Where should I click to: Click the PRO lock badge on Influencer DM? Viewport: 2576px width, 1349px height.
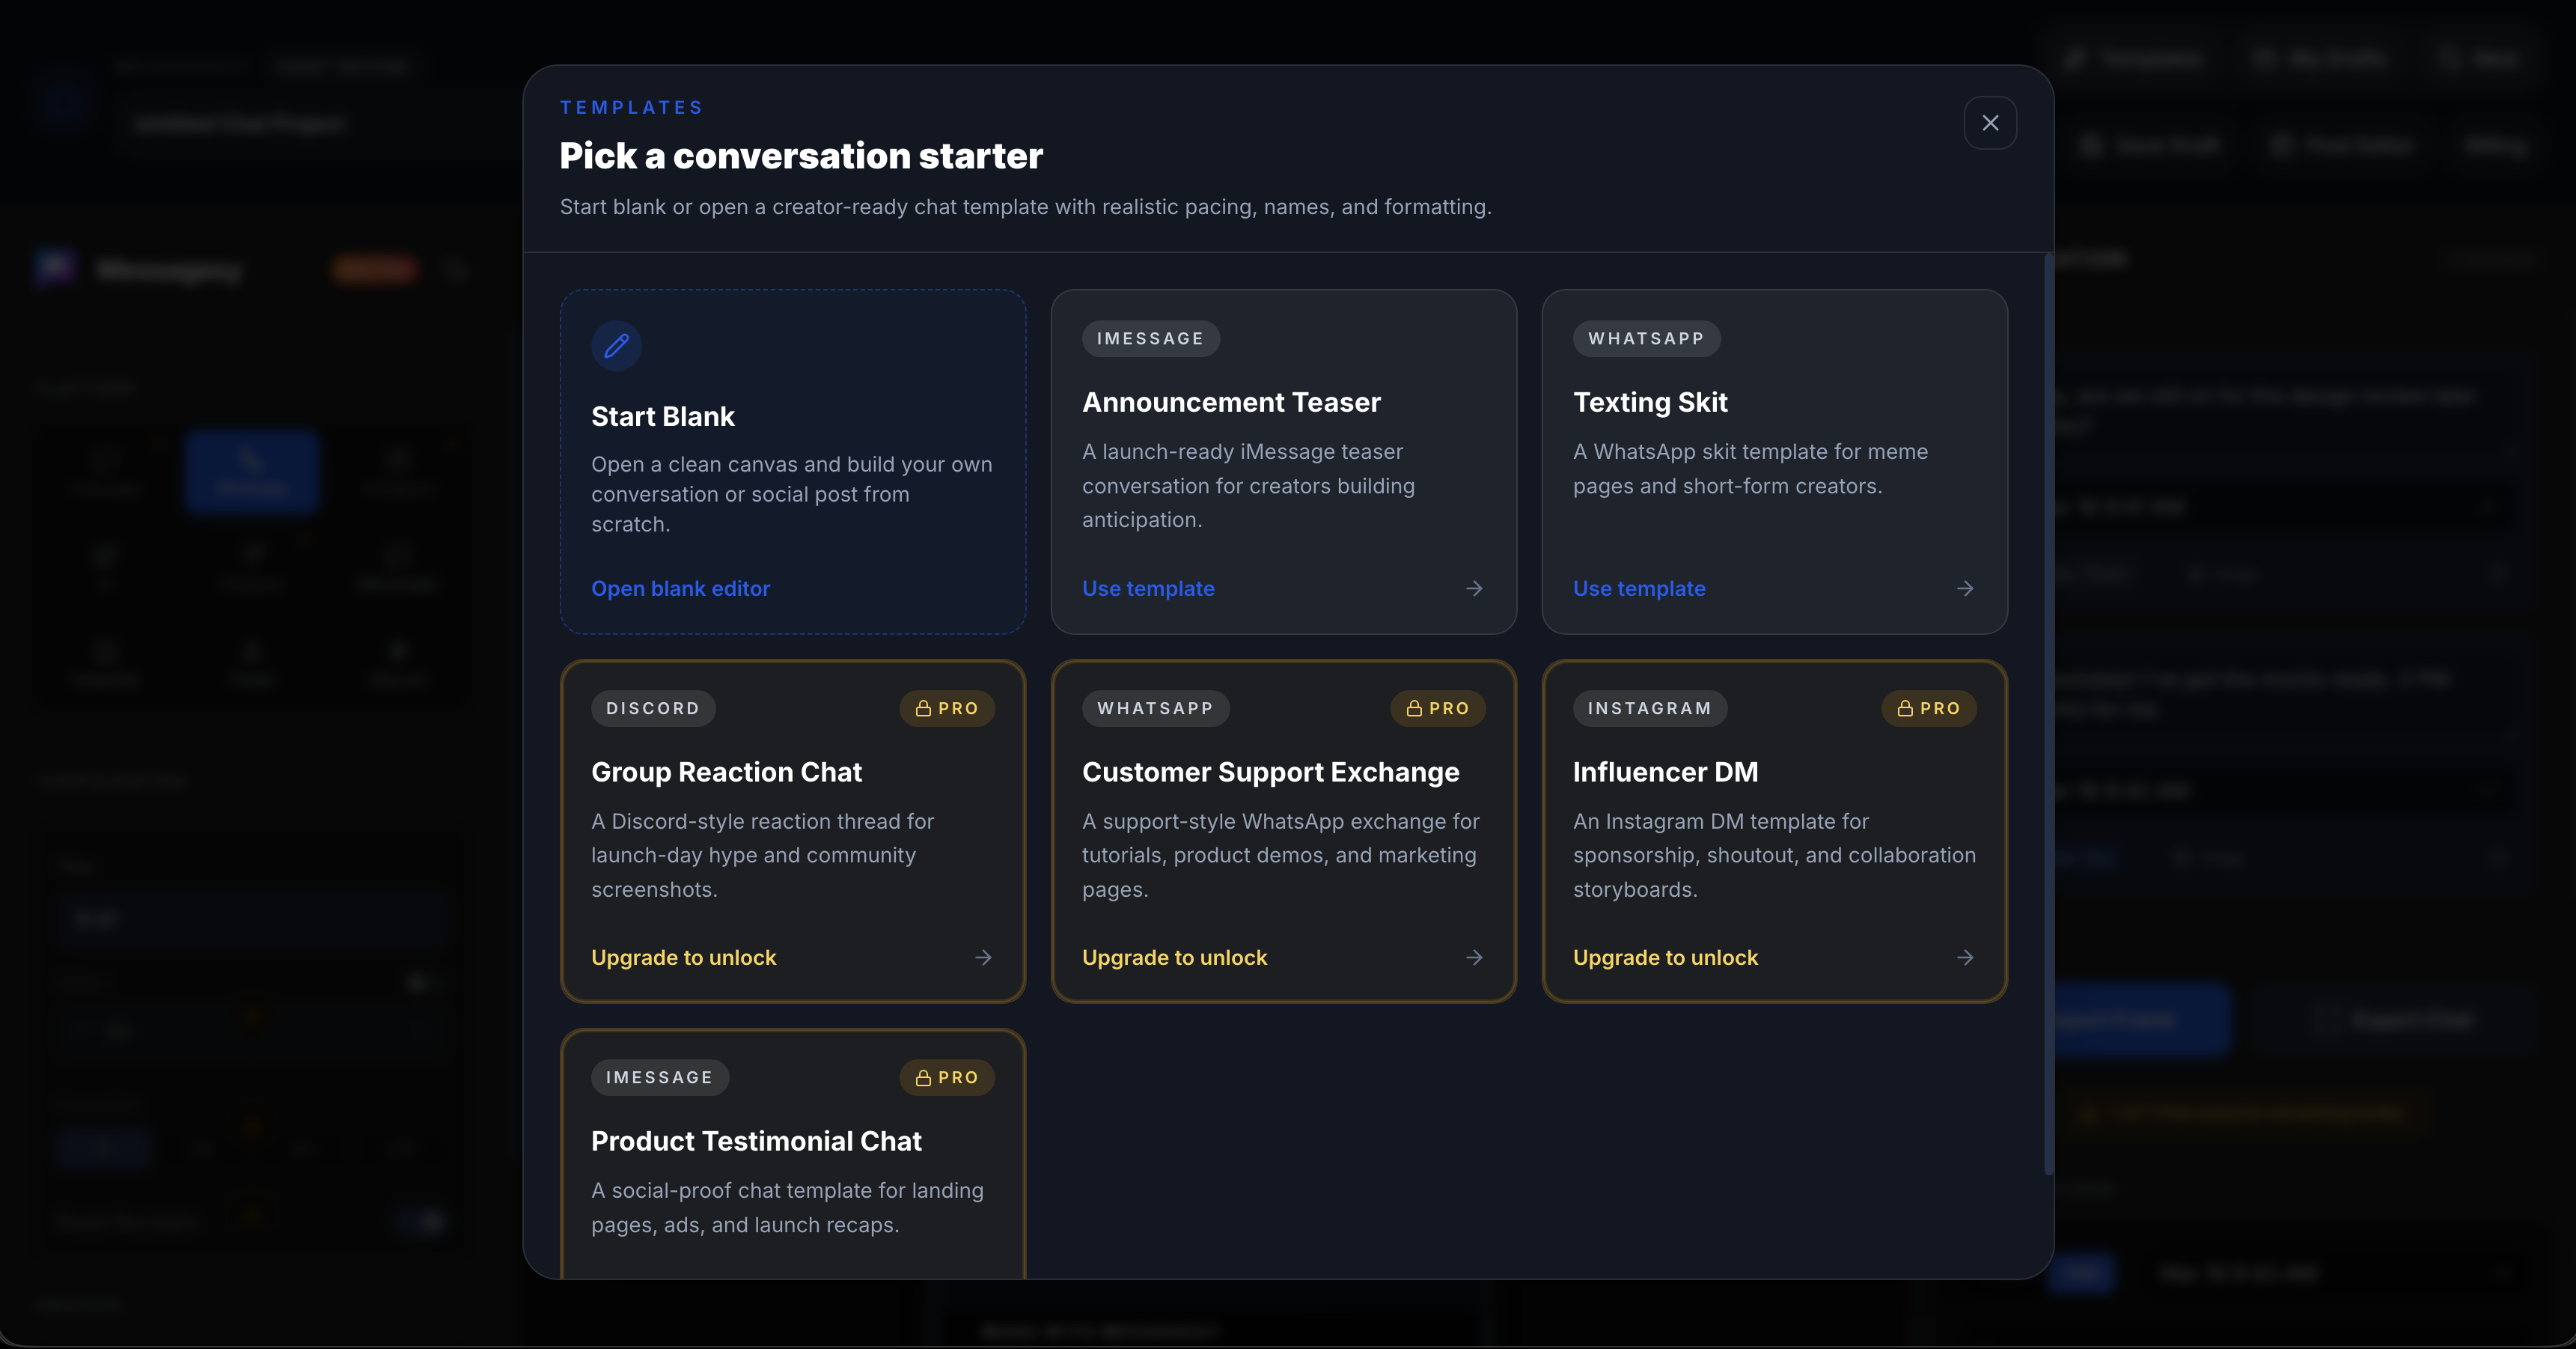click(x=1928, y=709)
